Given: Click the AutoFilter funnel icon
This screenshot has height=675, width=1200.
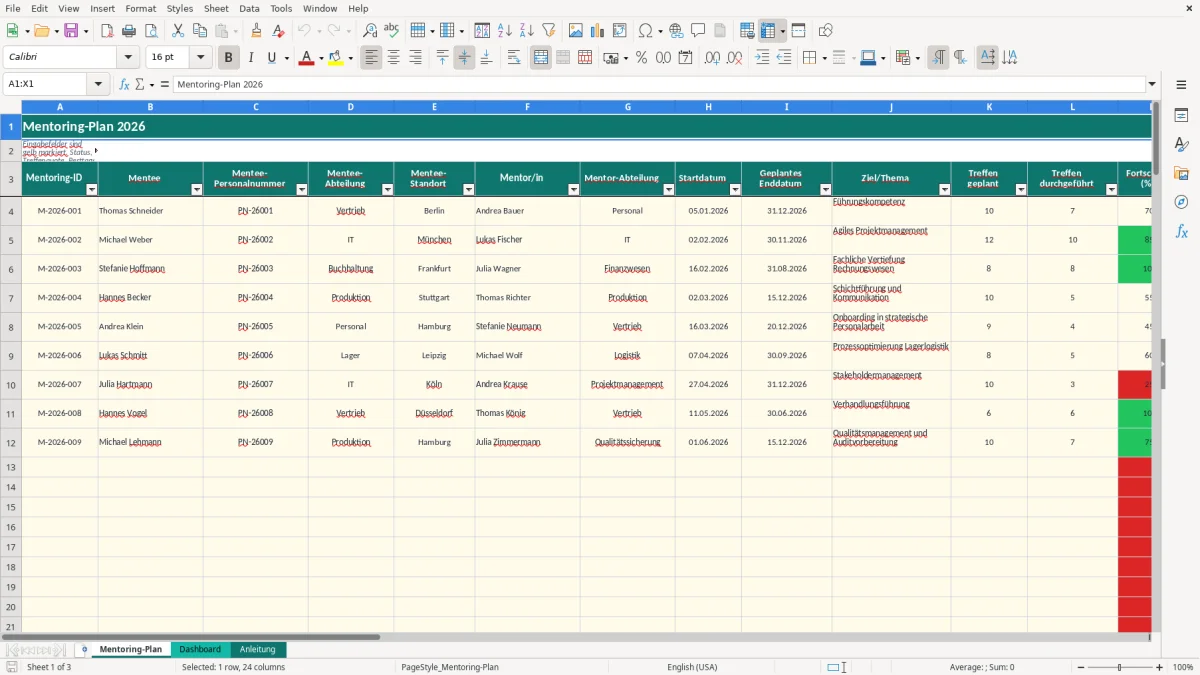Looking at the screenshot, I should (548, 31).
